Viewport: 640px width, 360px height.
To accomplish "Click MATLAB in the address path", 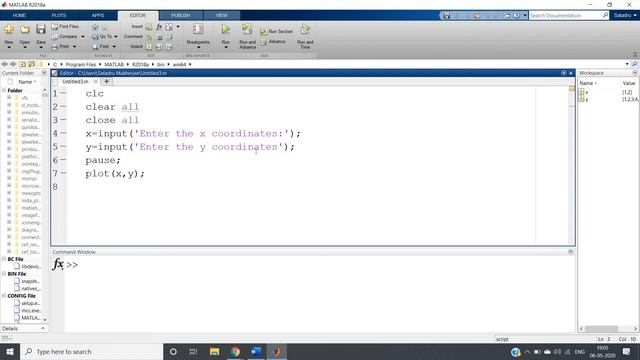I will [x=114, y=64].
